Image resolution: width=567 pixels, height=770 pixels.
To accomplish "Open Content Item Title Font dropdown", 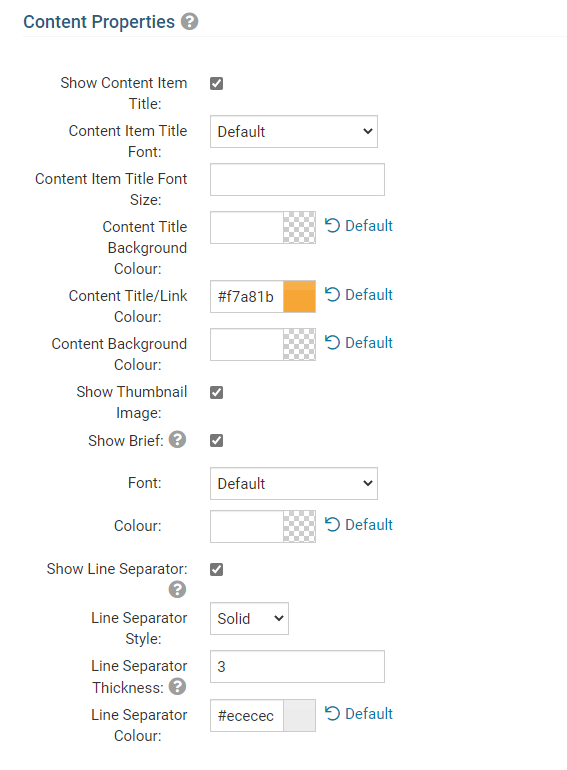I will pos(294,132).
